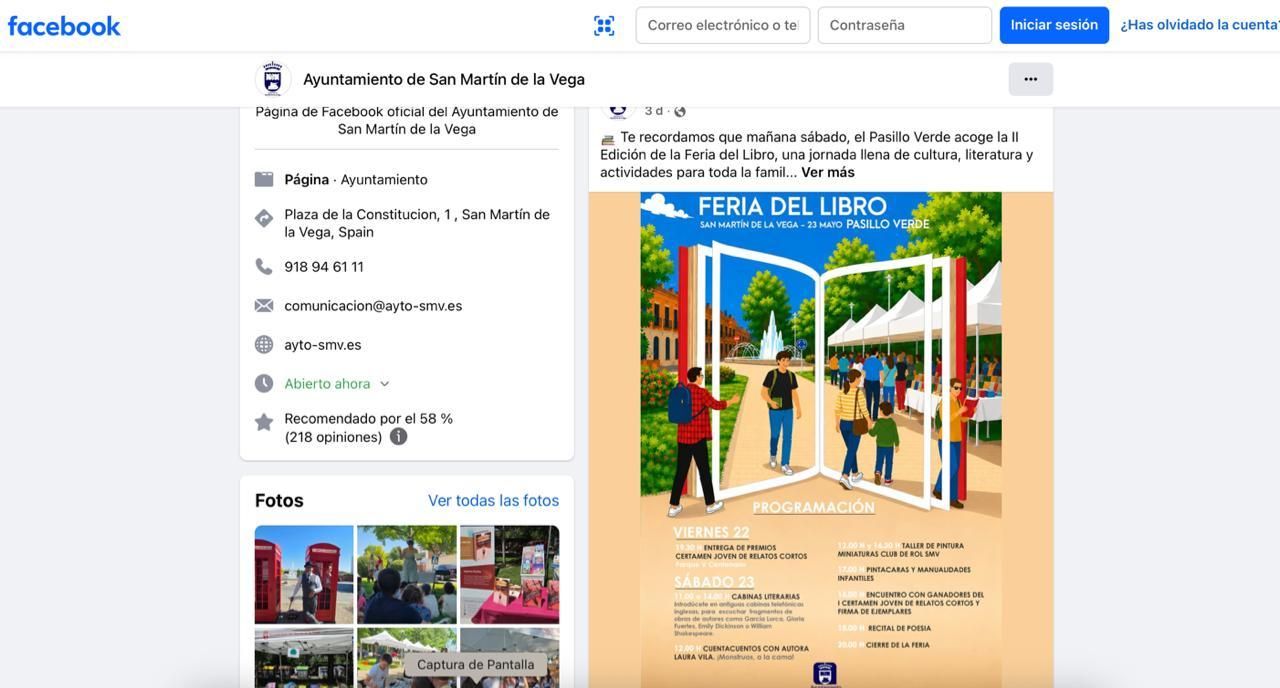The height and width of the screenshot is (688, 1280).
Task: Select phone number 918 94 61 11
Action: [x=324, y=267]
